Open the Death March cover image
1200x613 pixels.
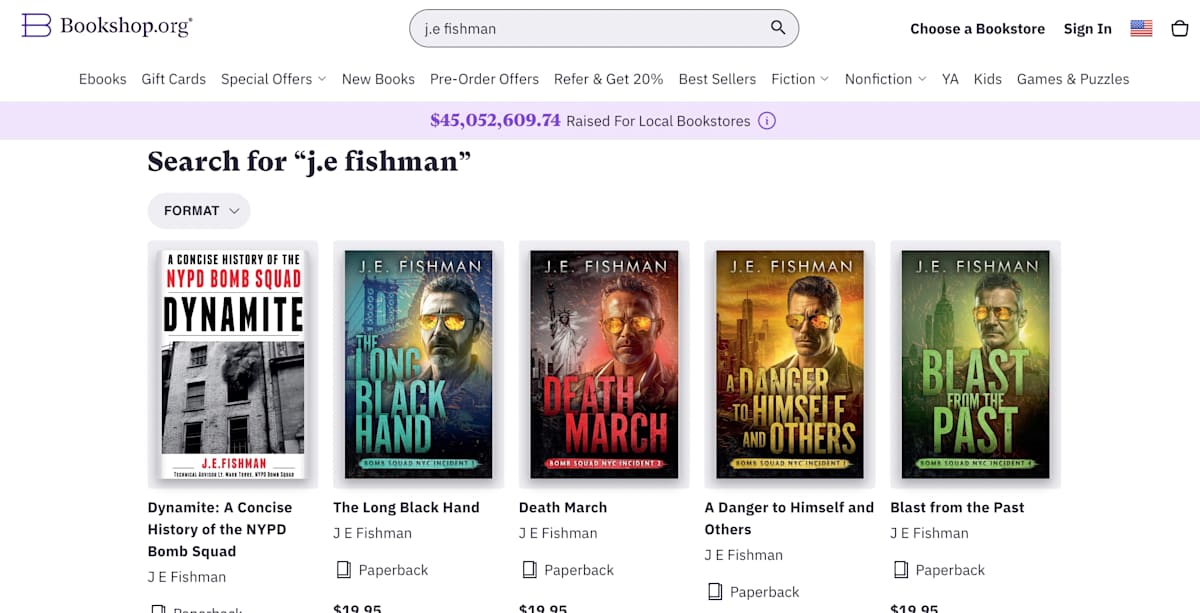click(x=604, y=364)
